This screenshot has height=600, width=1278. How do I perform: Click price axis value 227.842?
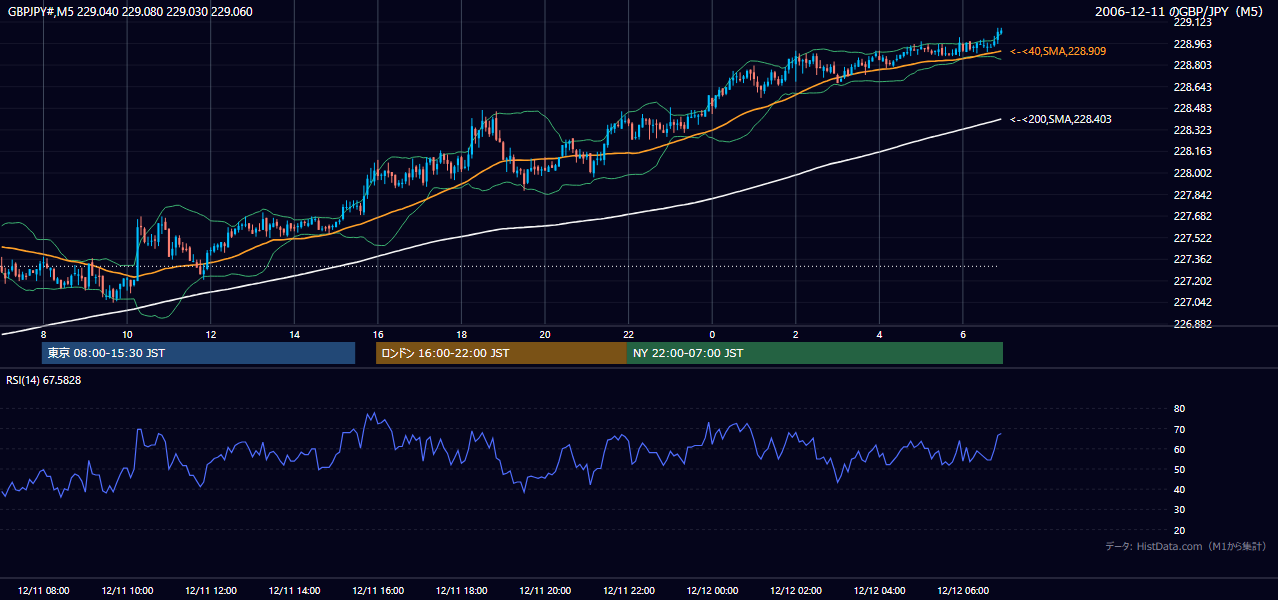[x=1192, y=195]
